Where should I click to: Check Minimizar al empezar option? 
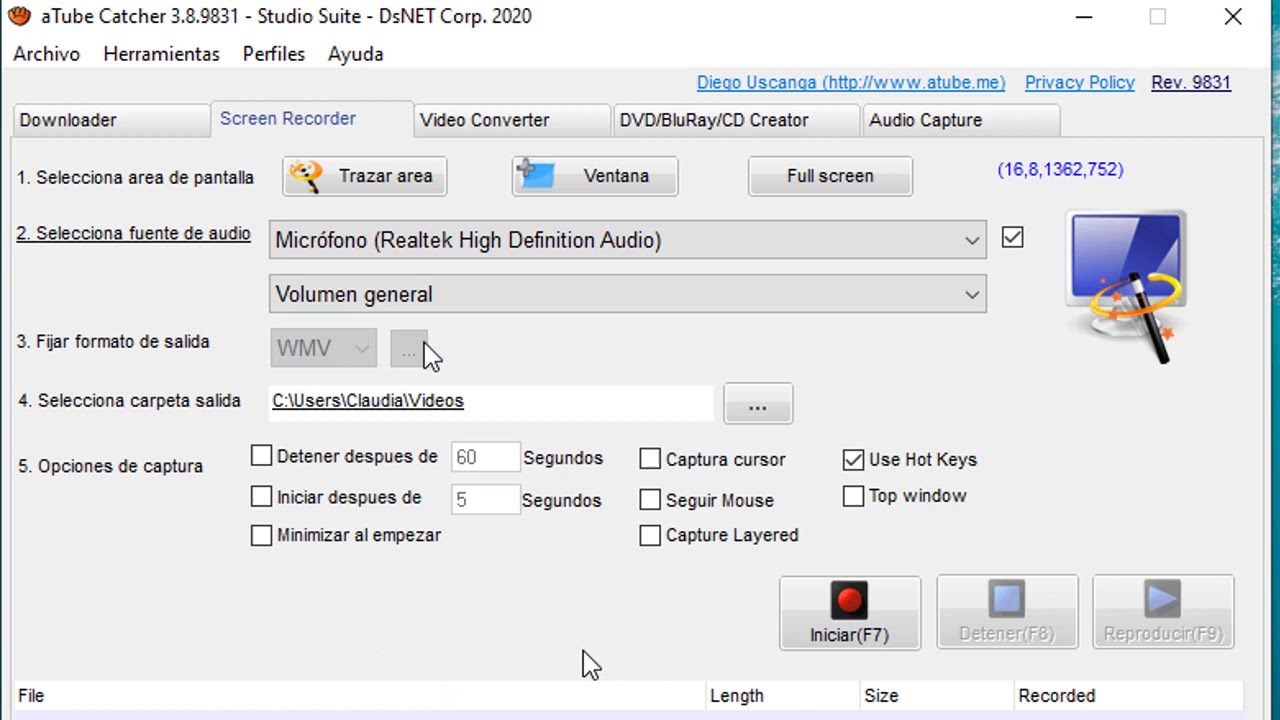tap(261, 535)
